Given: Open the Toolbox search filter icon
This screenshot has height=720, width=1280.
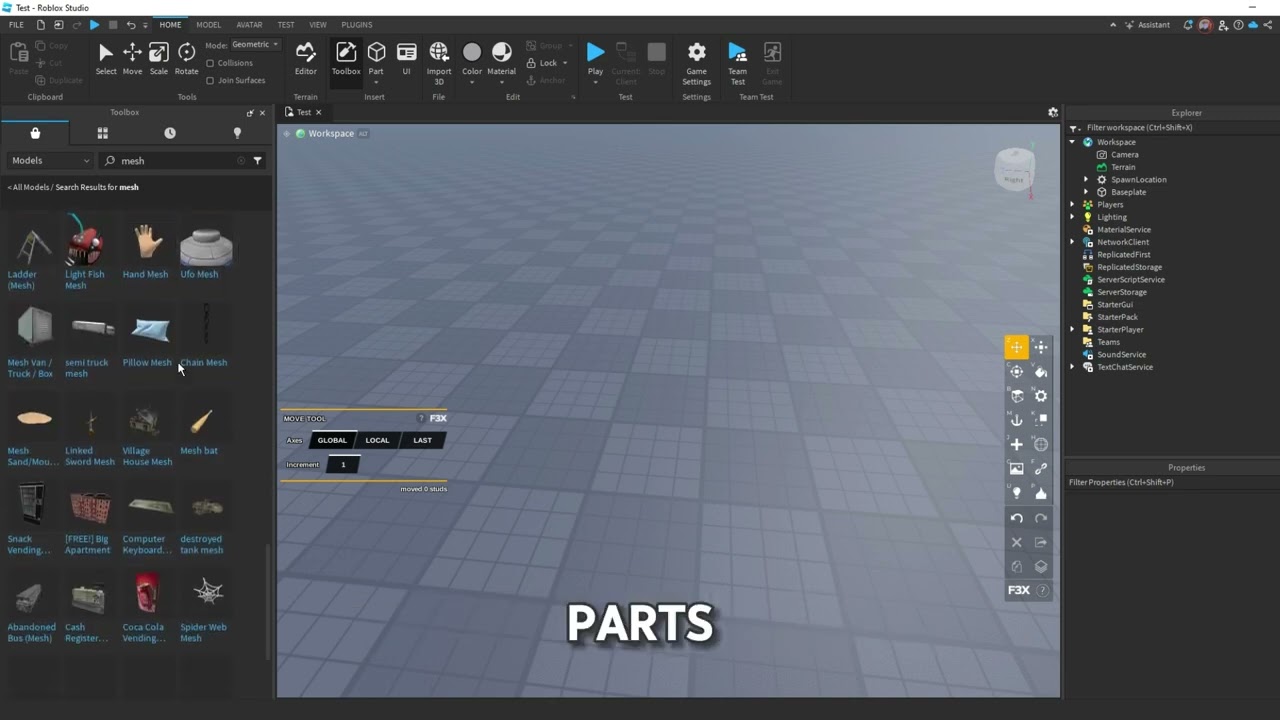Looking at the screenshot, I should click(257, 160).
